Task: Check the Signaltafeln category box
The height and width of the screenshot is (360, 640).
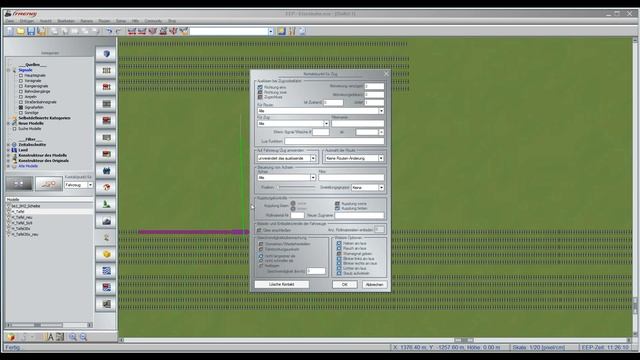Action: 21,107
